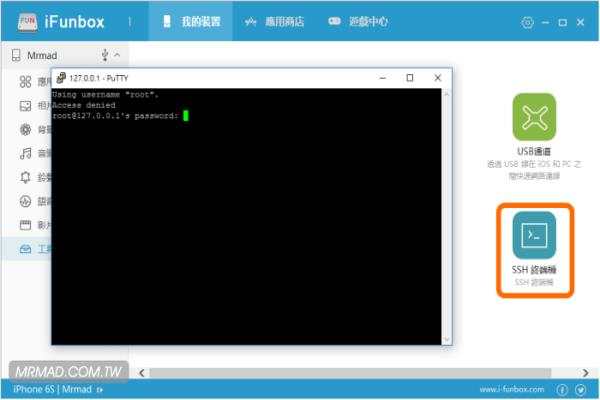Open iFunbox settings gear in title bar
The width and height of the screenshot is (600, 400).
[527, 23]
